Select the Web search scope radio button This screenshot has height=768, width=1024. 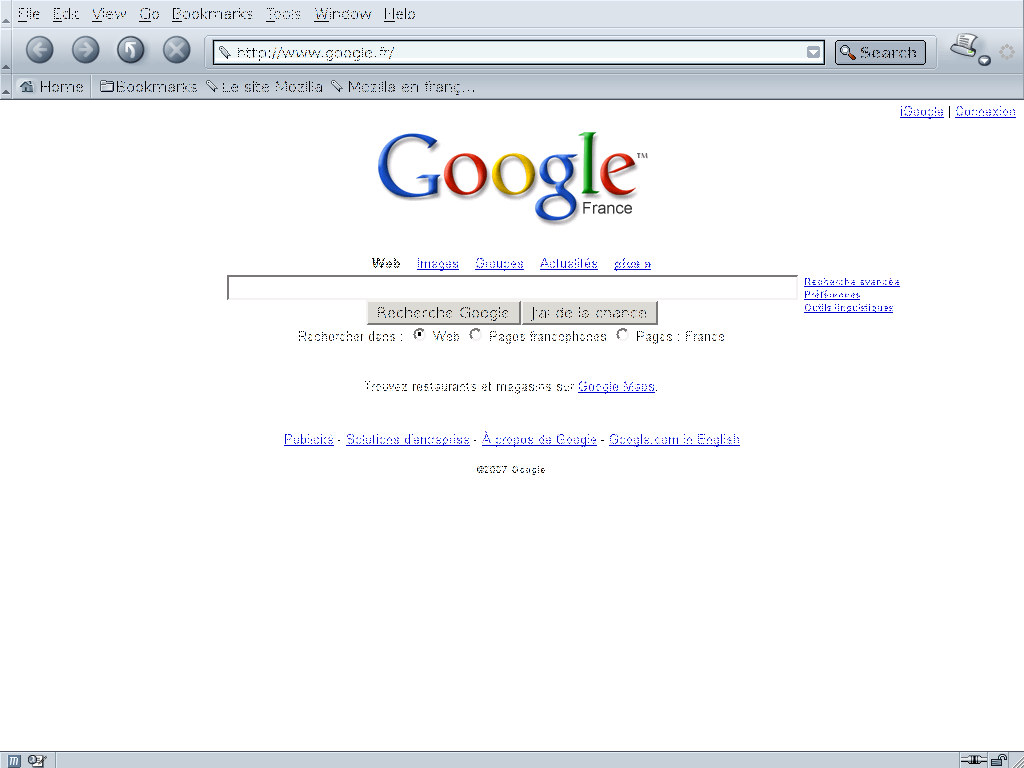[x=419, y=335]
